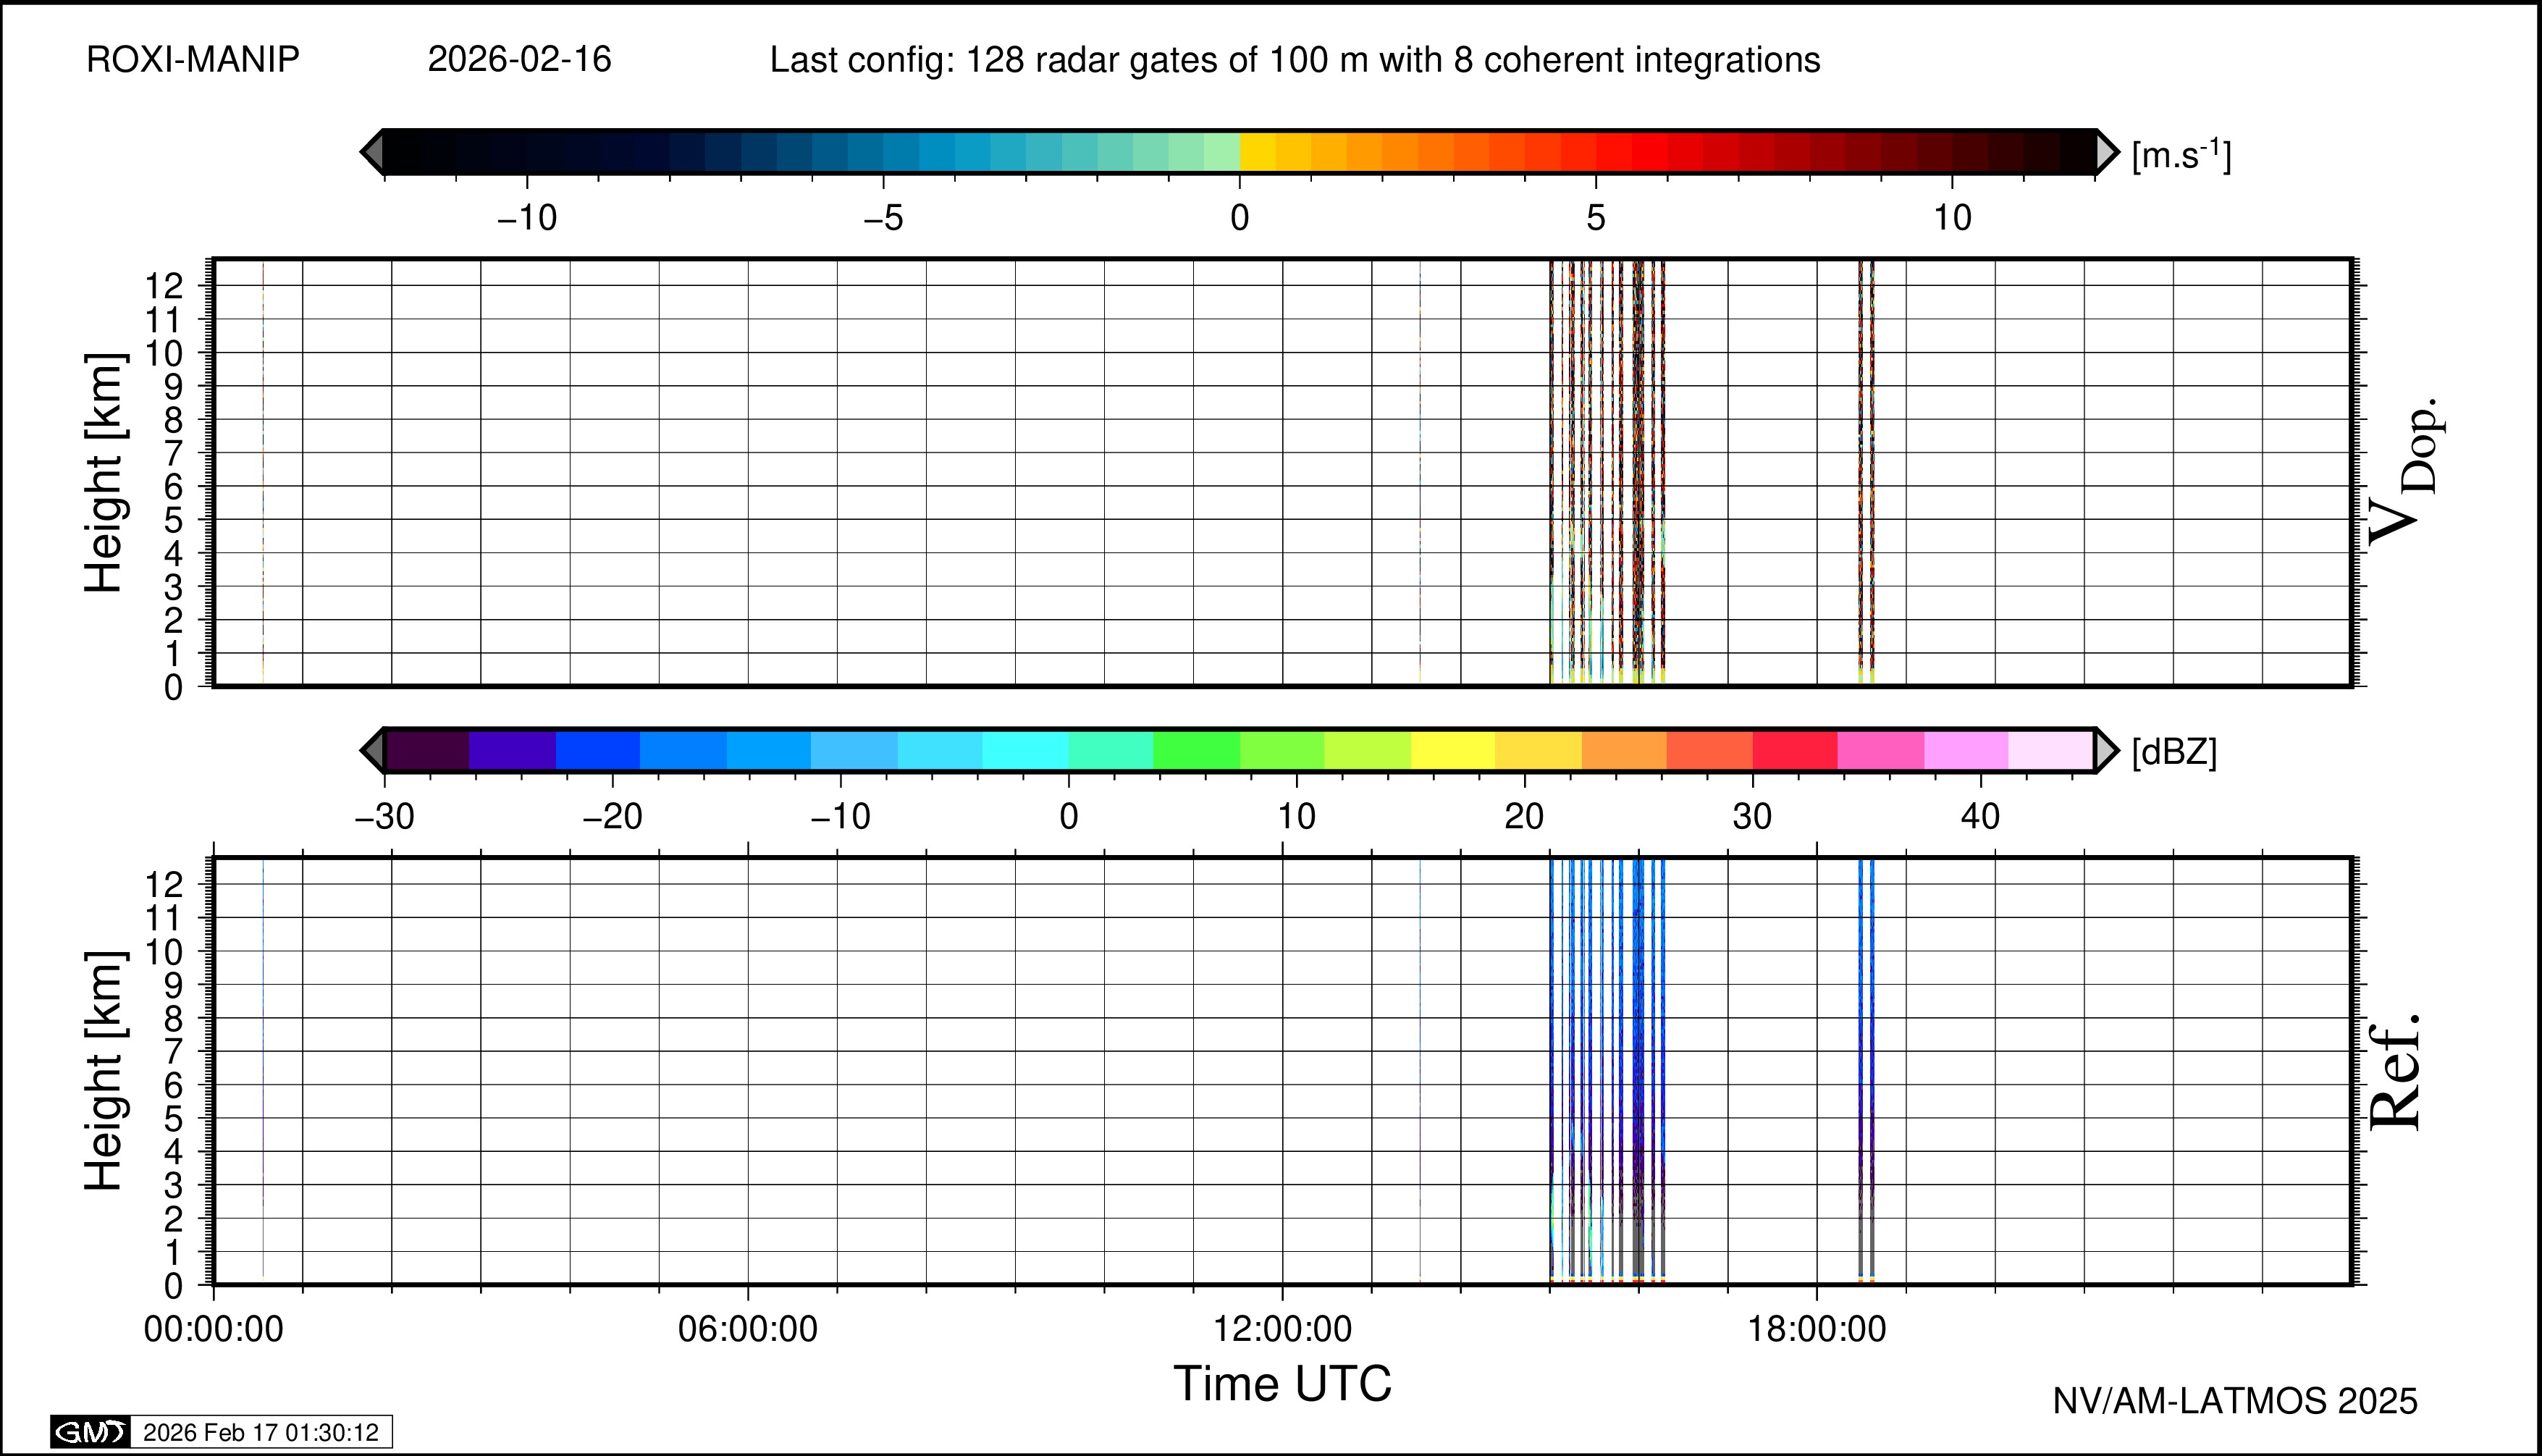Click left arrow of dBZ colorbar

[x=372, y=751]
